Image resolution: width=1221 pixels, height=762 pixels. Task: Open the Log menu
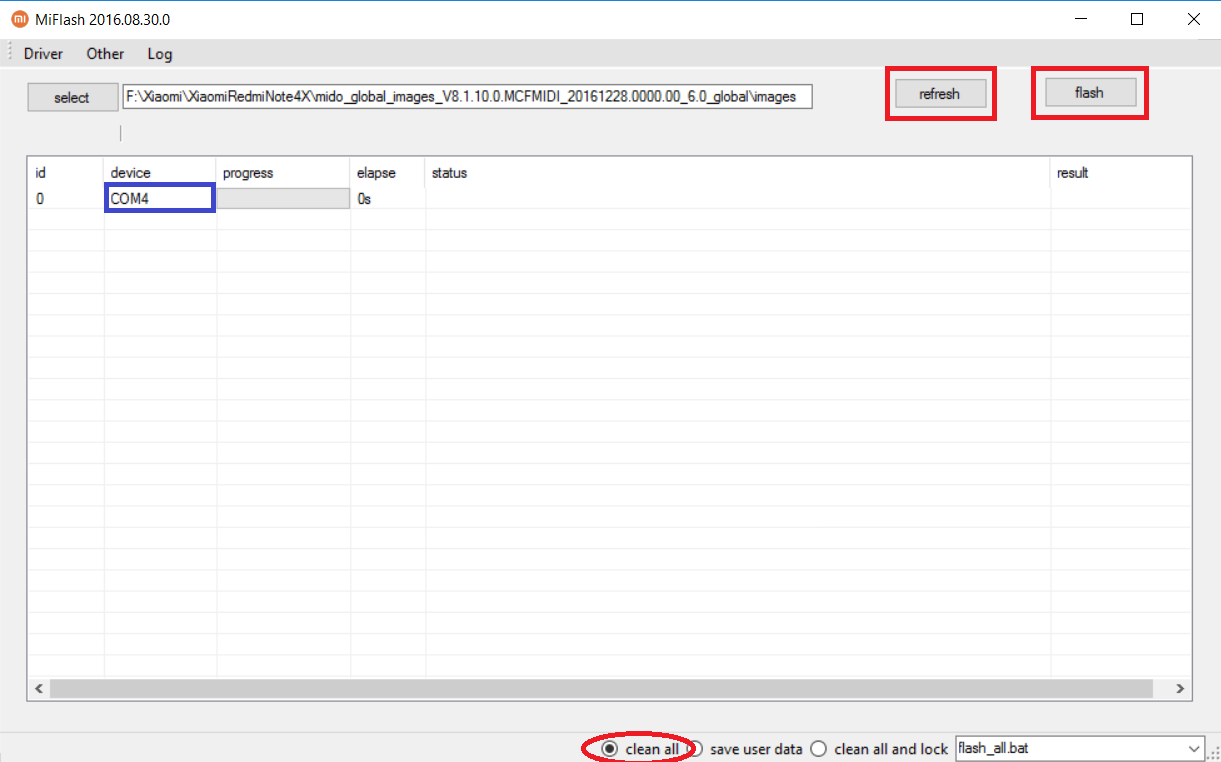pyautogui.click(x=159, y=54)
